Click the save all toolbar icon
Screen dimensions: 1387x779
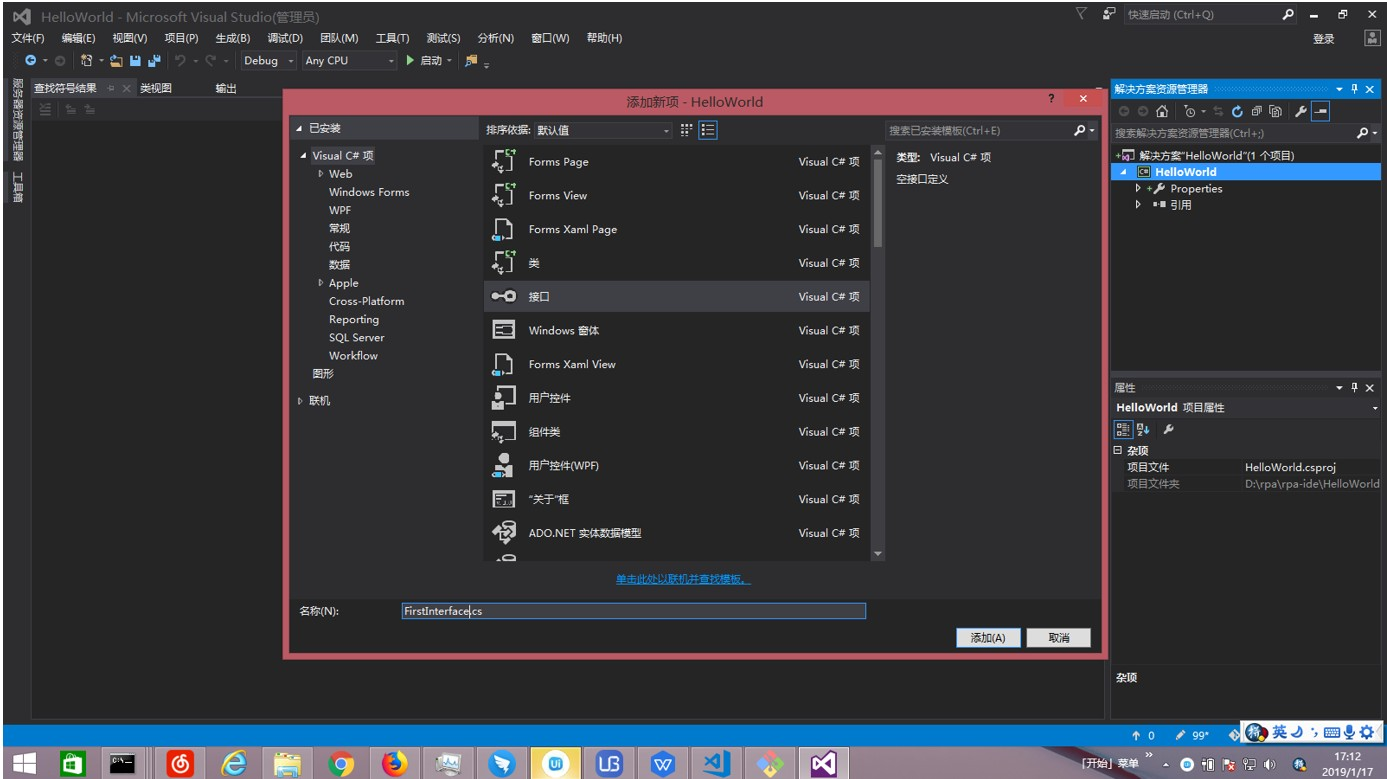point(154,61)
